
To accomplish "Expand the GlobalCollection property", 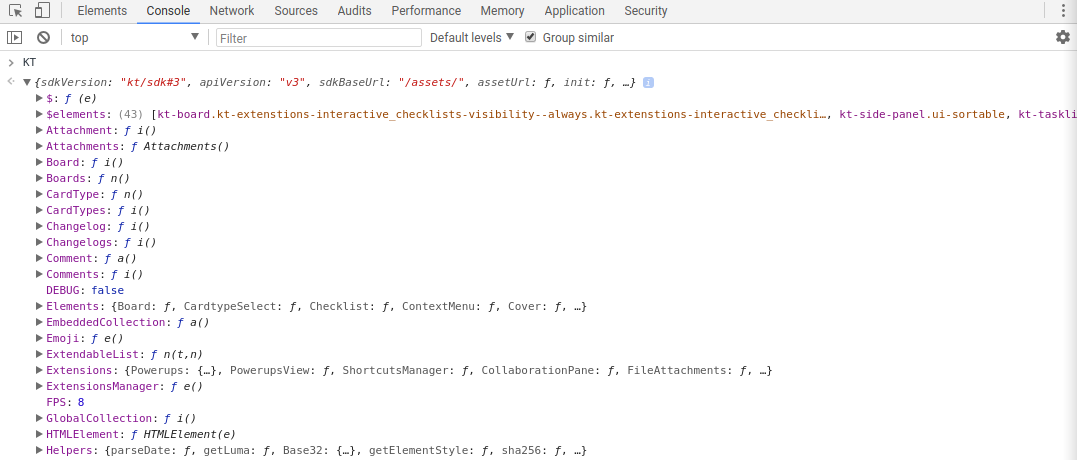I will [x=40, y=418].
